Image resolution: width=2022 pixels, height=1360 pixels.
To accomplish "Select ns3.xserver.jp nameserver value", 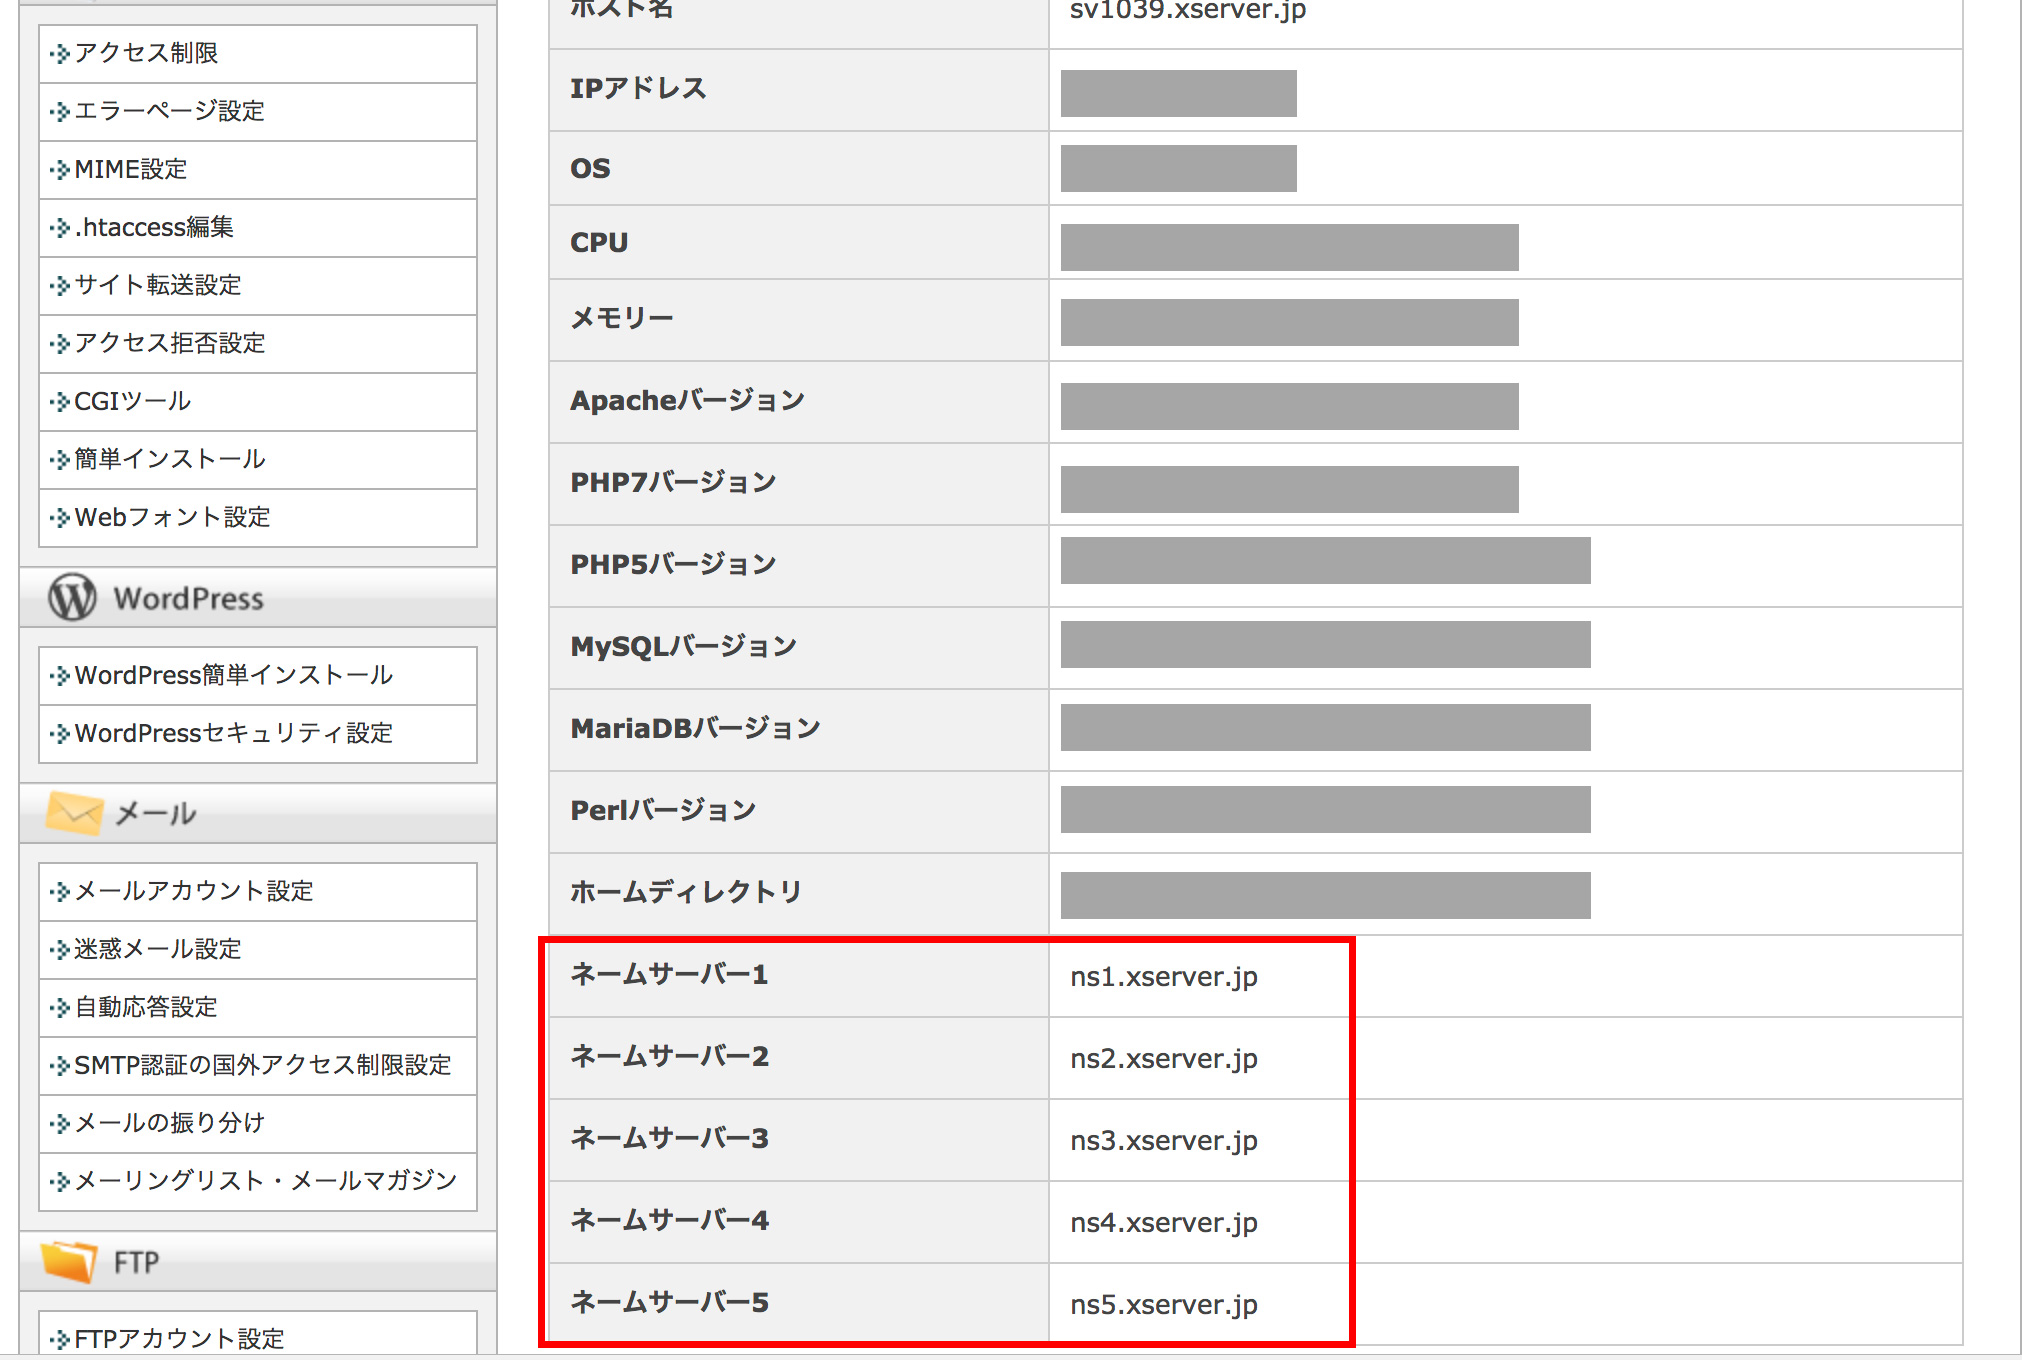I will point(1164,1141).
